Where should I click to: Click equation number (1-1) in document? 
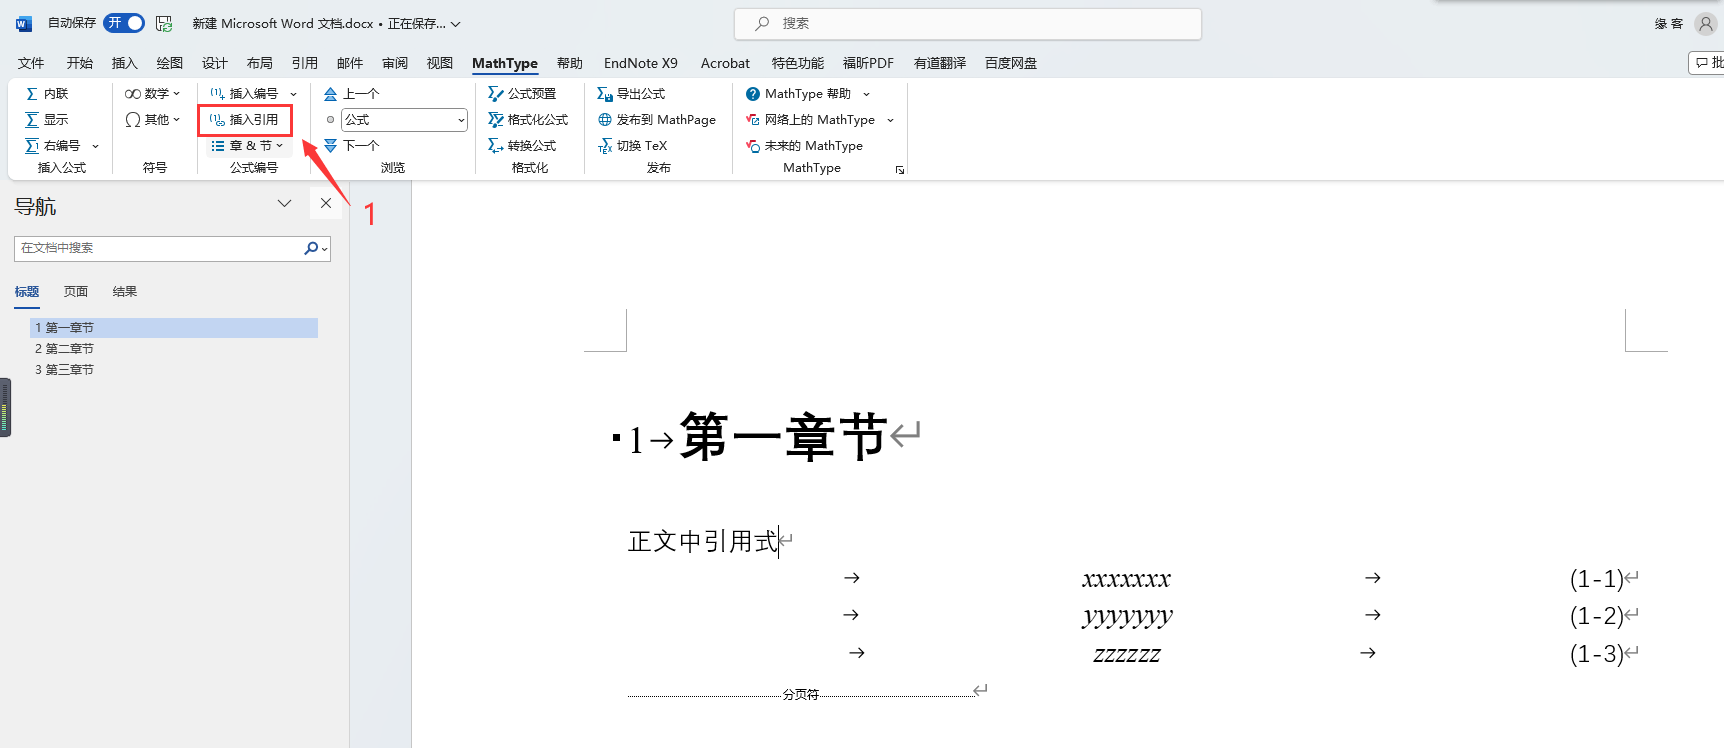1596,579
